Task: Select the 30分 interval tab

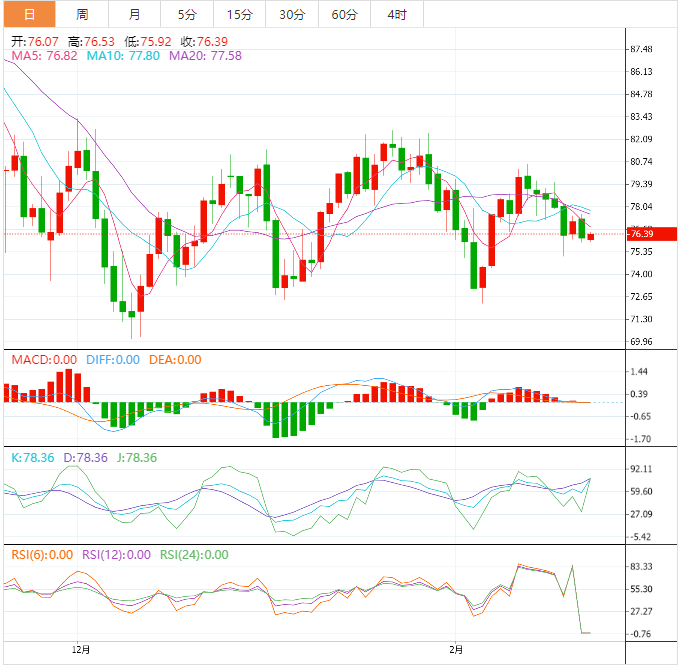Action: point(292,14)
